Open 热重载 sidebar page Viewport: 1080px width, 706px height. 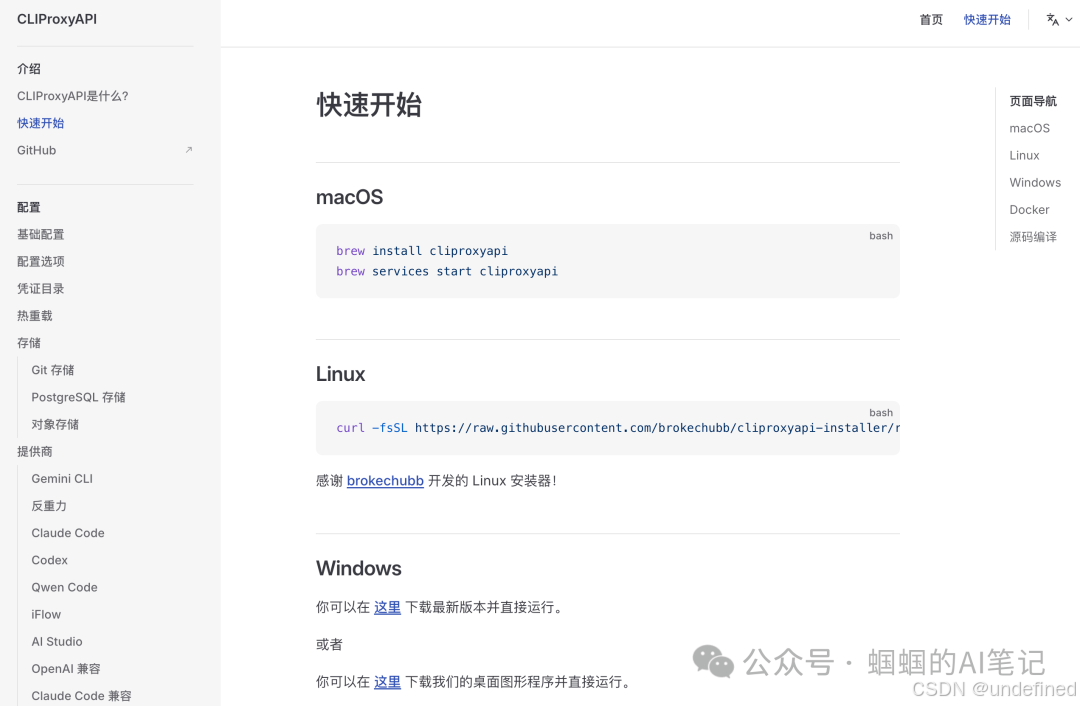[x=34, y=315]
